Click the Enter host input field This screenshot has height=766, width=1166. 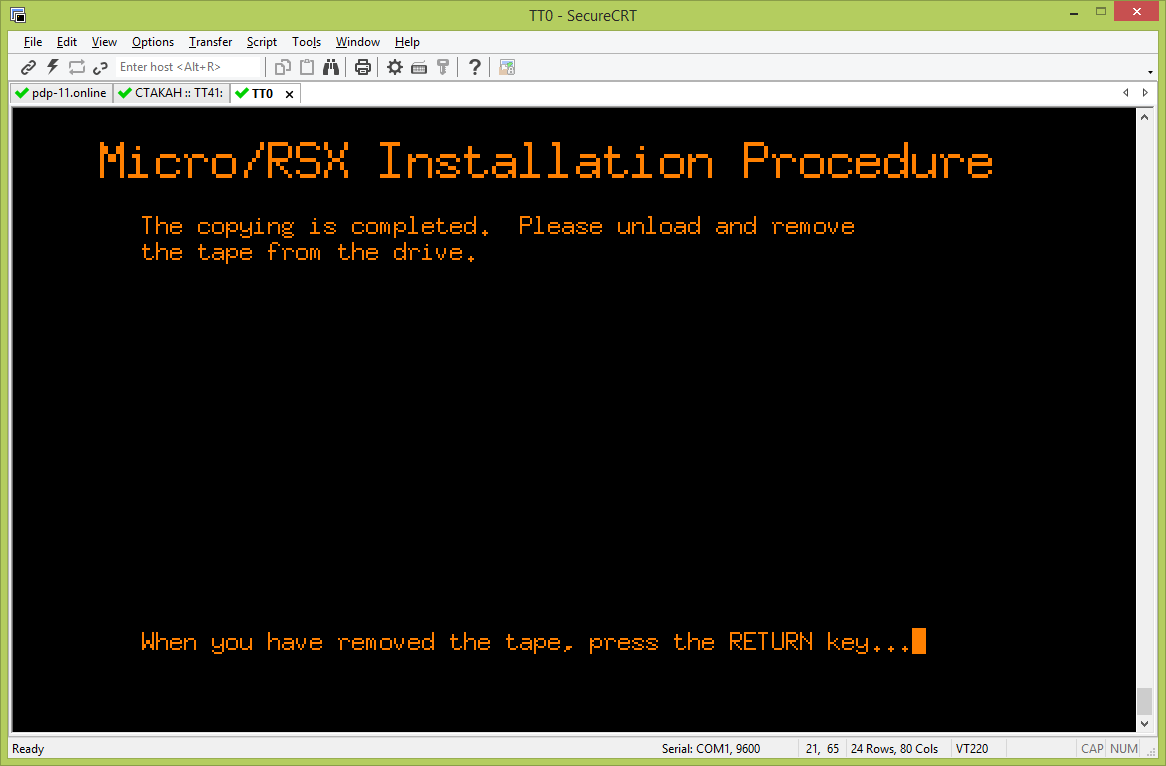[x=188, y=67]
